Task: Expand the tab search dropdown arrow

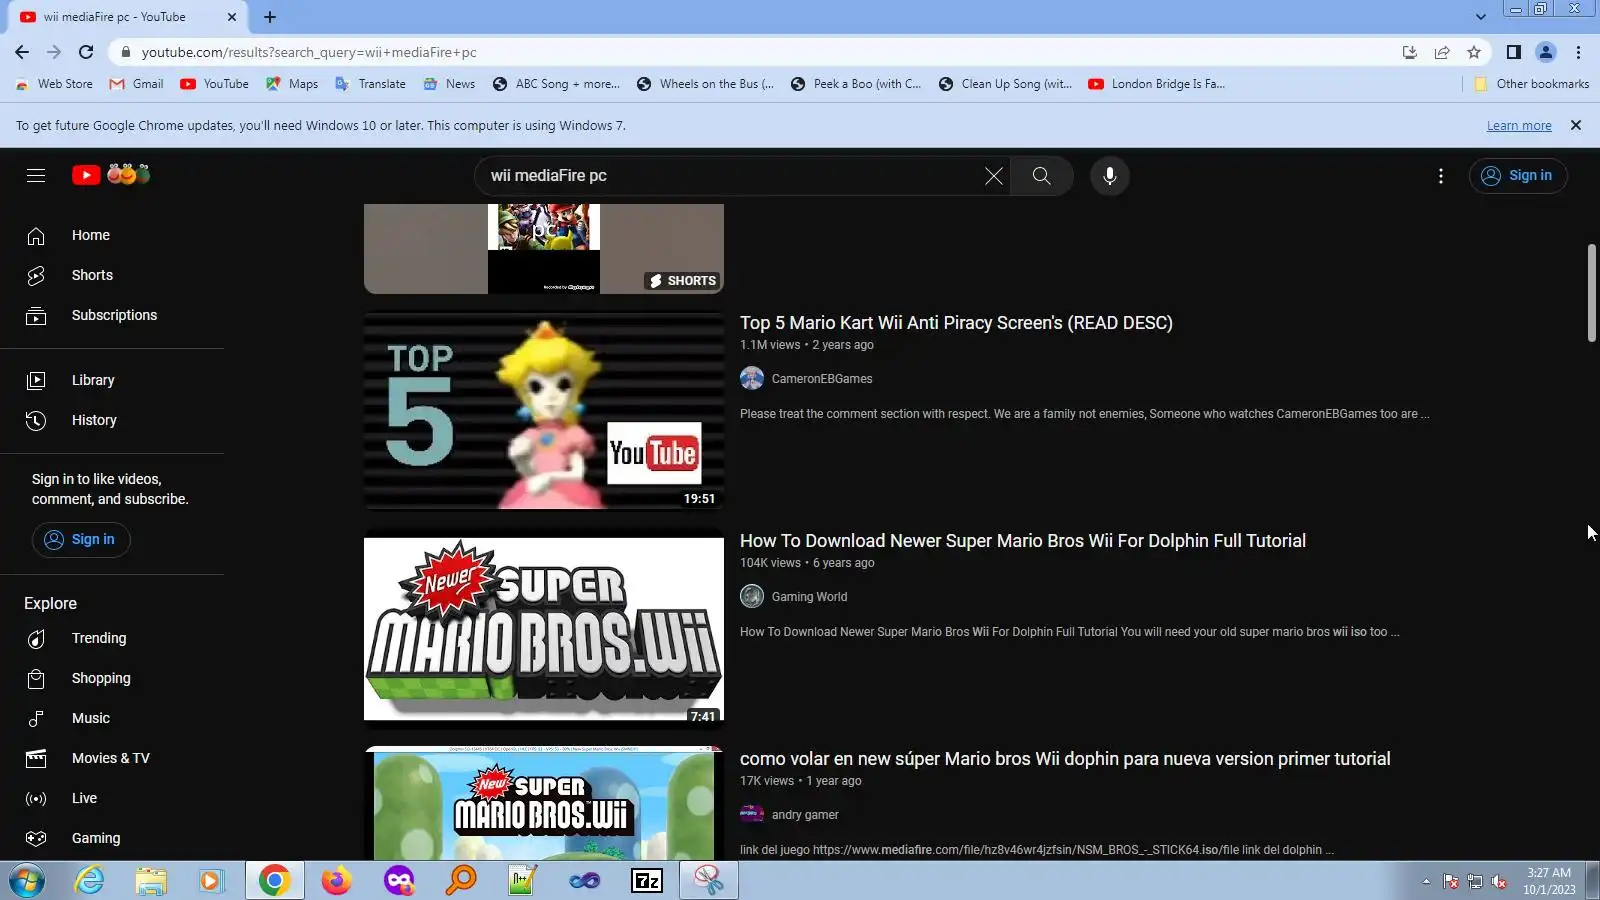Action: tap(1481, 17)
